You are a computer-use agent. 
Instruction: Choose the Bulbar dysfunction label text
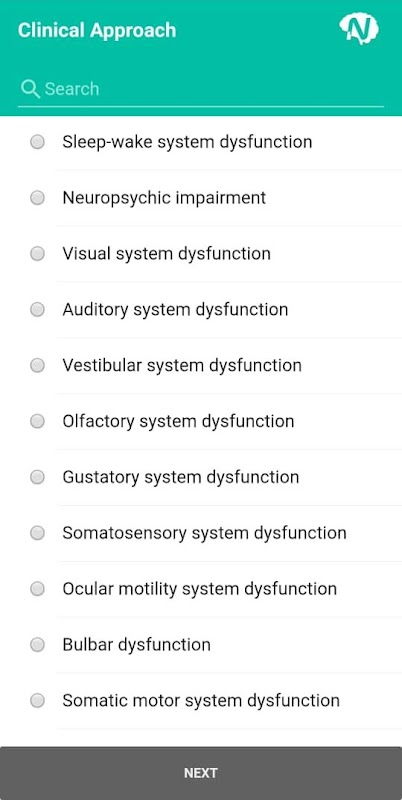click(136, 644)
